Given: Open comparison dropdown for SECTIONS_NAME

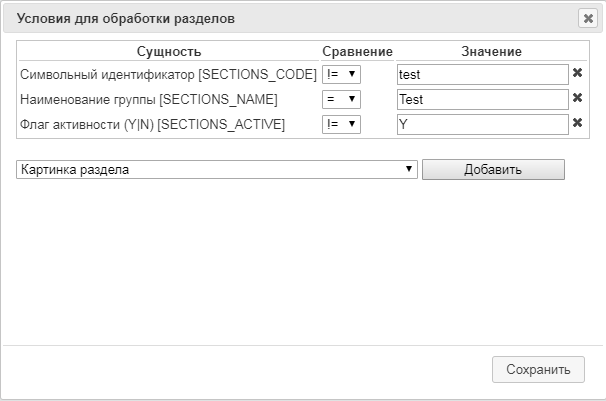Looking at the screenshot, I should 341,99.
